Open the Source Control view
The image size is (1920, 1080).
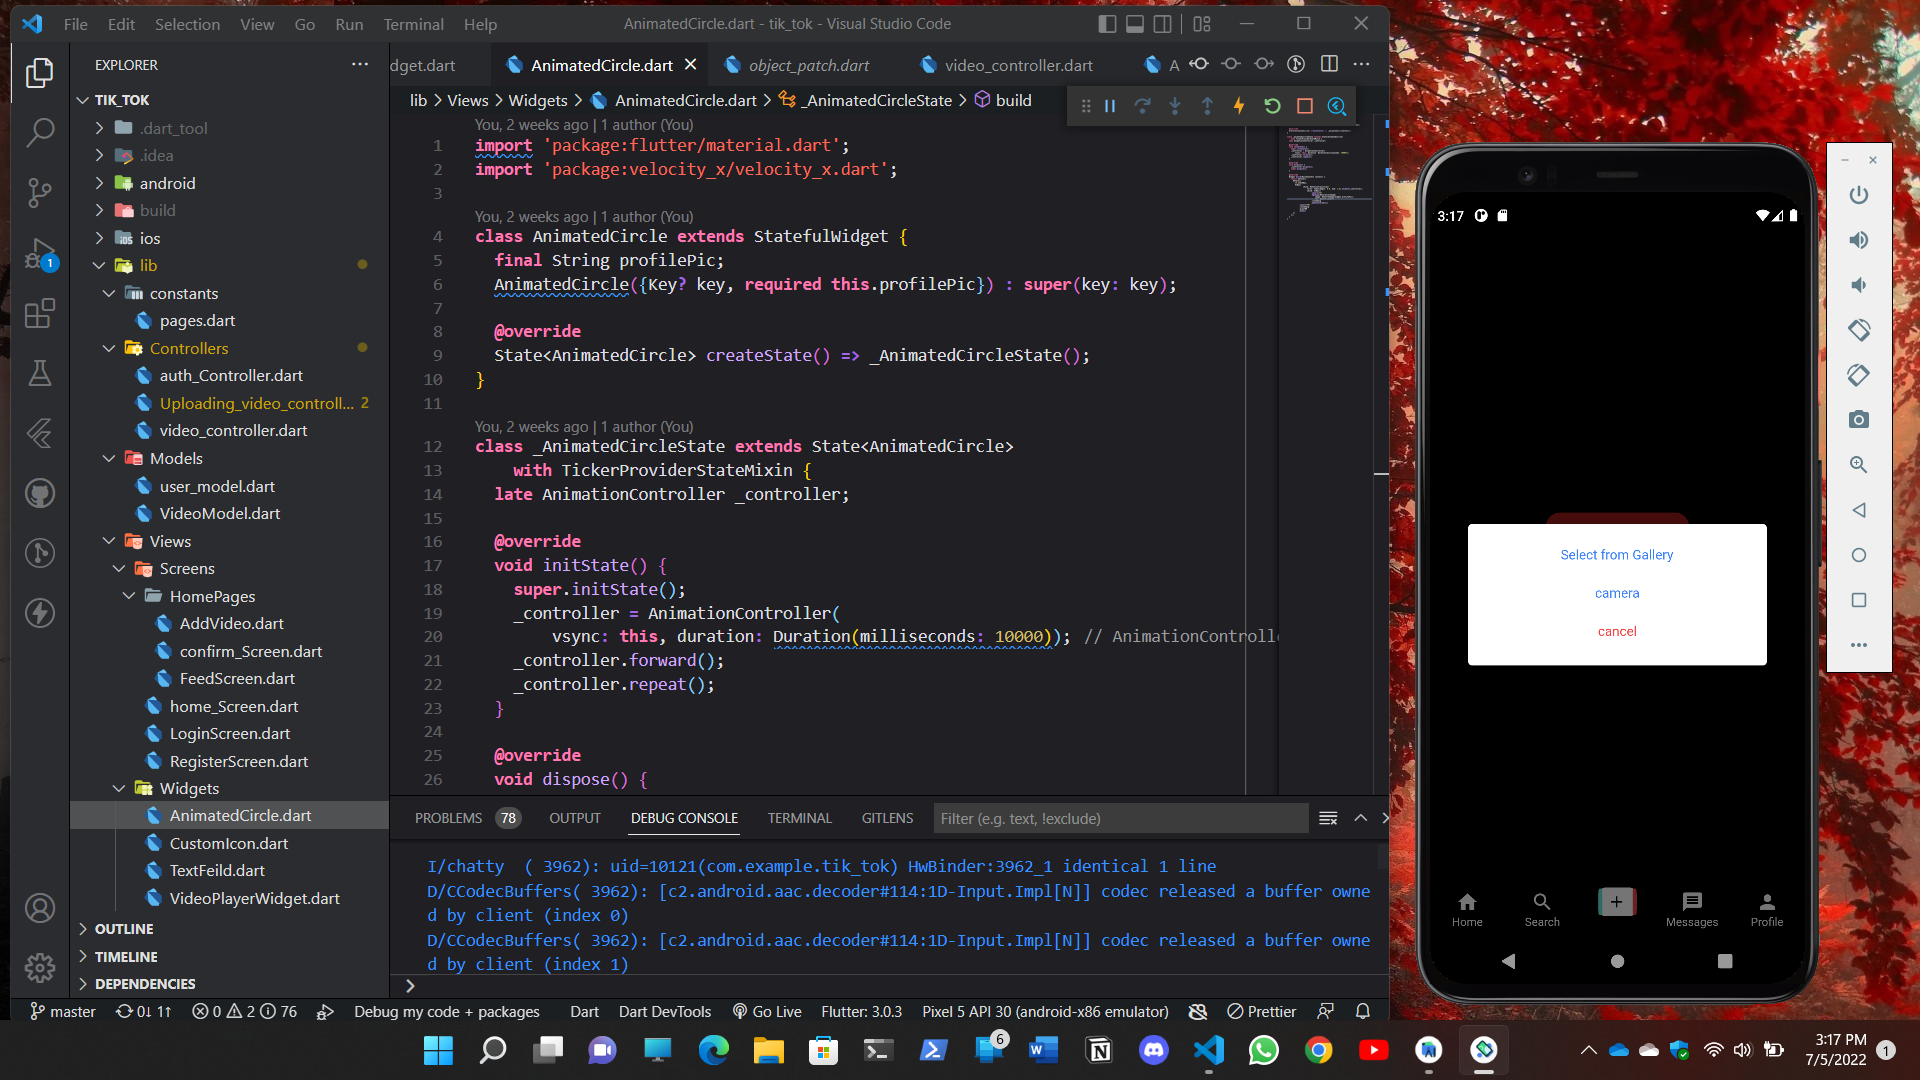pyautogui.click(x=40, y=193)
